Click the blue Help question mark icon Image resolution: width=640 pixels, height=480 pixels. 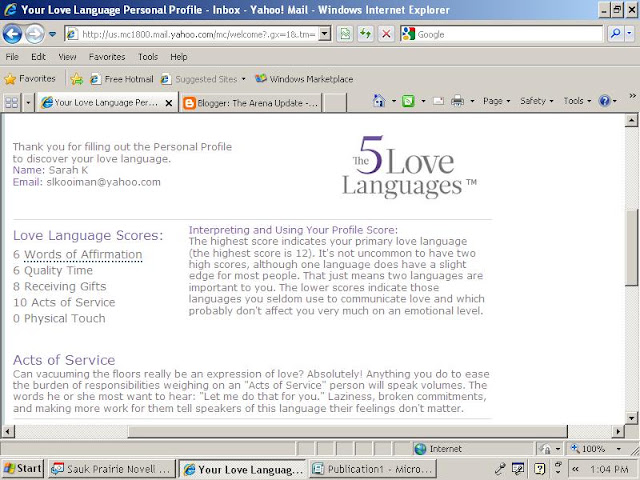[x=604, y=100]
